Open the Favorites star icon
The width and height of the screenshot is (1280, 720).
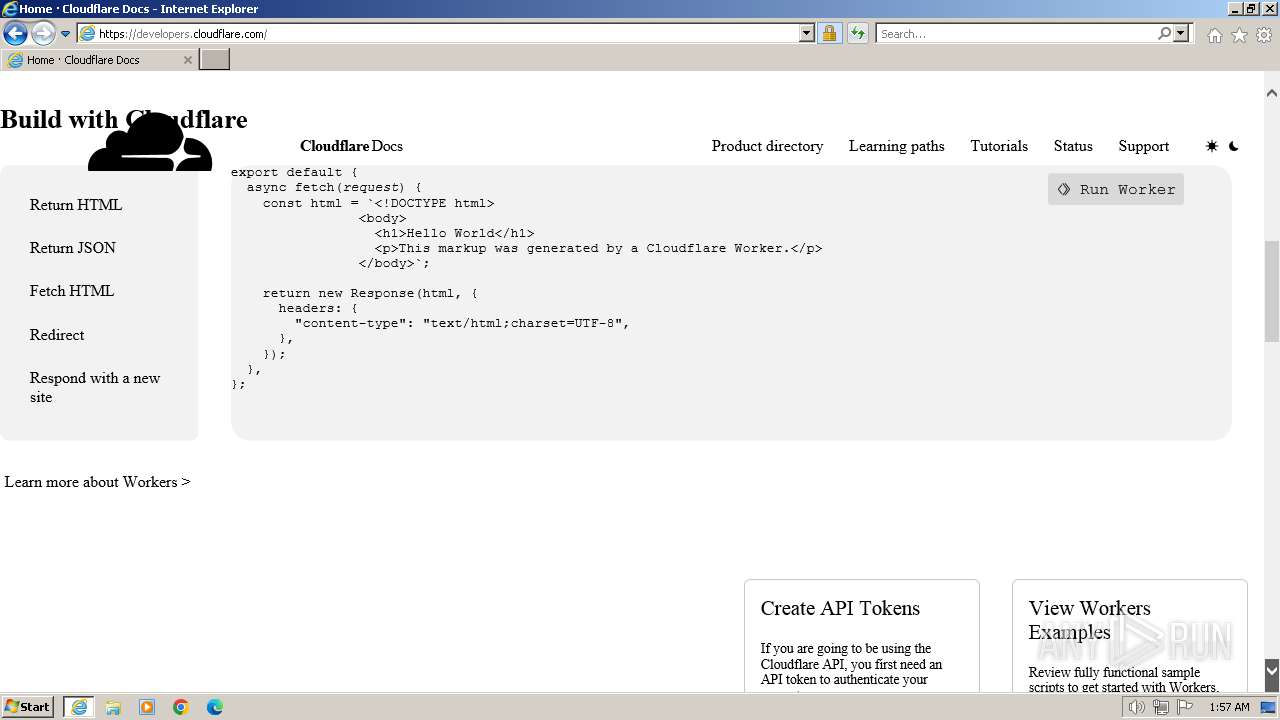tap(1239, 35)
